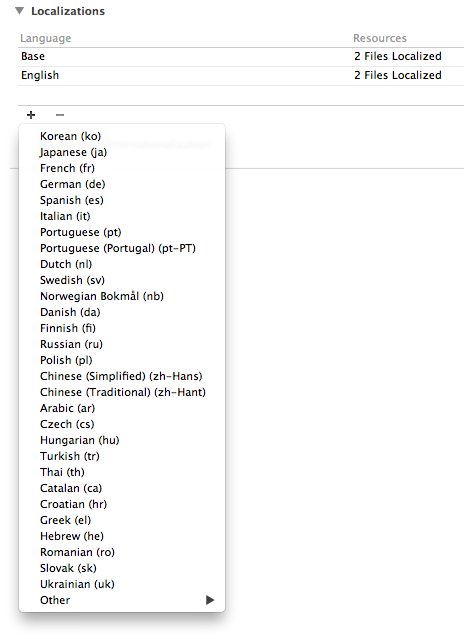
Task: Select Arabic (ar) menu item
Action: (122, 408)
